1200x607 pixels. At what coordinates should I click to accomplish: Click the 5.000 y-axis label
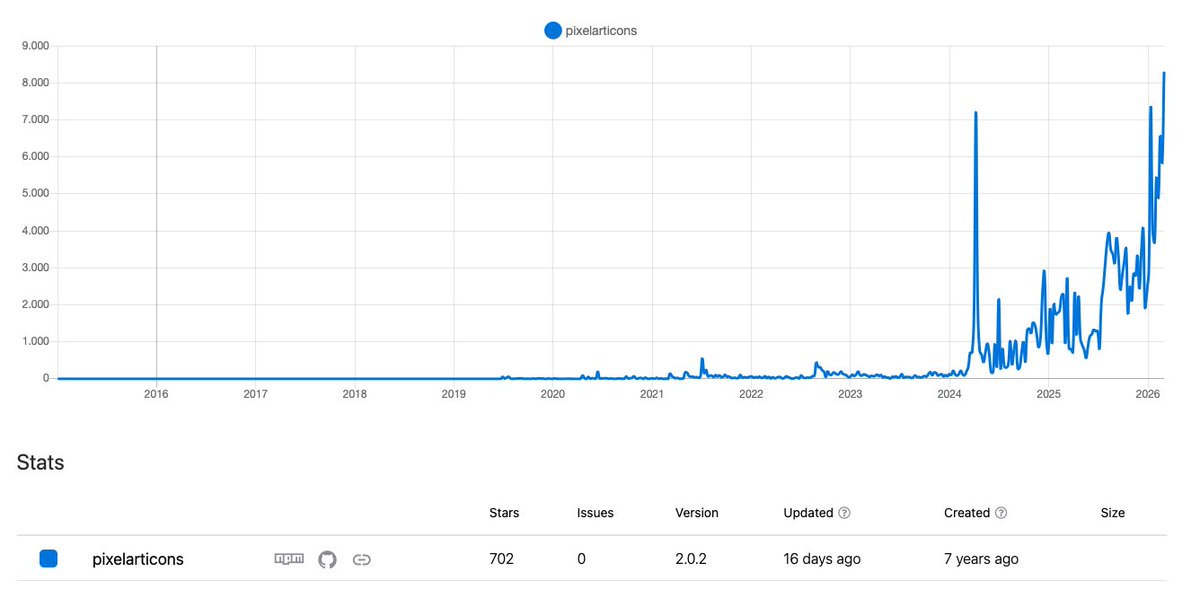(36, 193)
